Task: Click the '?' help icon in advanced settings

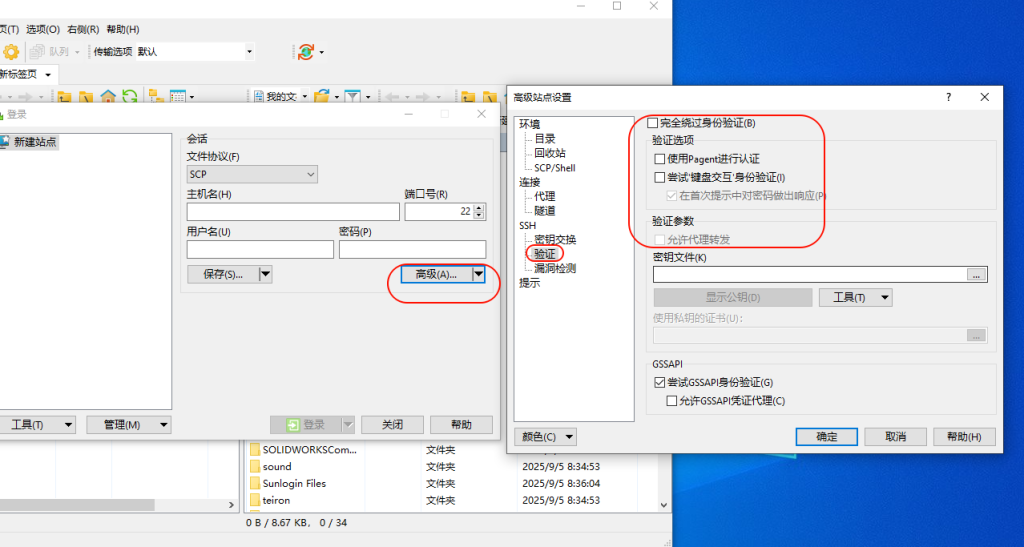Action: [x=948, y=97]
